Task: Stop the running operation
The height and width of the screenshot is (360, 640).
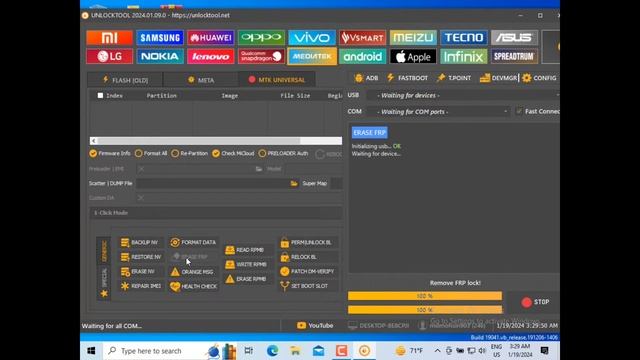Action: 535,302
